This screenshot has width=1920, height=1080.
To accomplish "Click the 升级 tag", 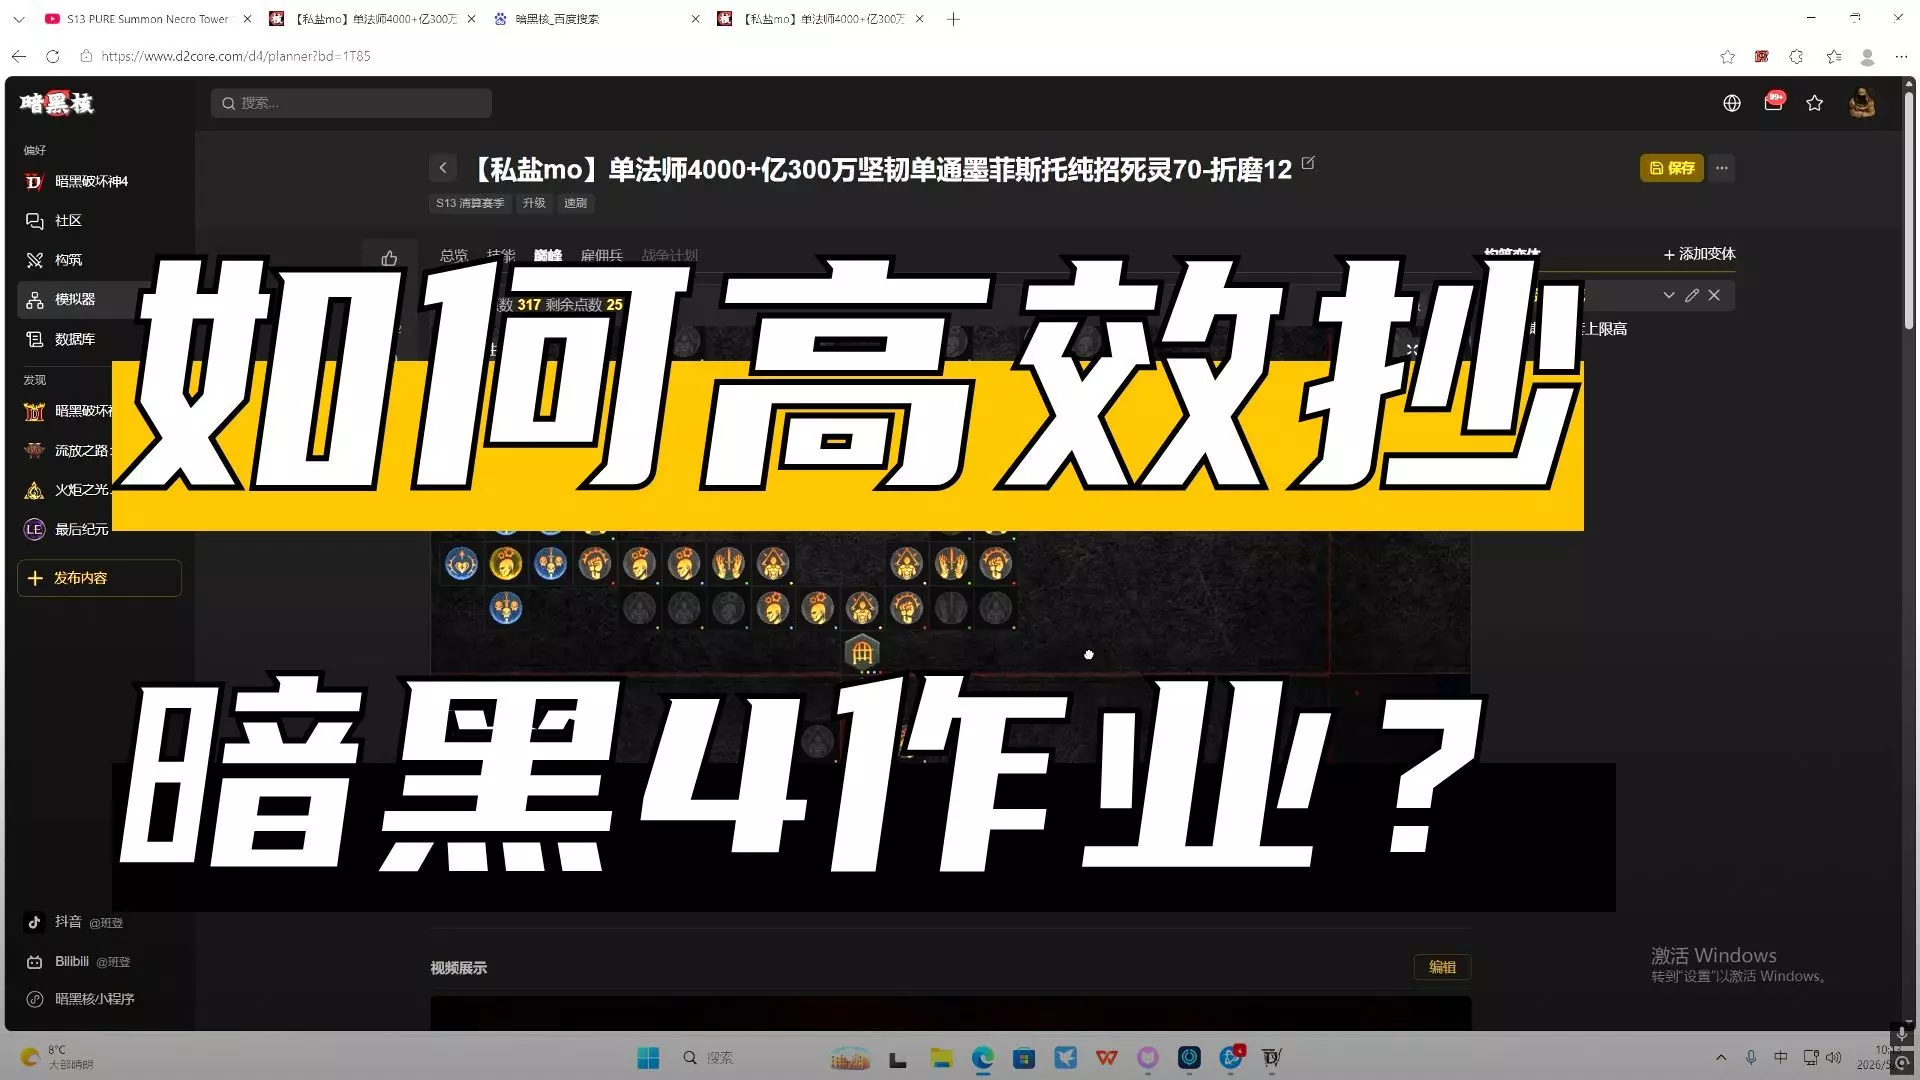I will tap(534, 203).
